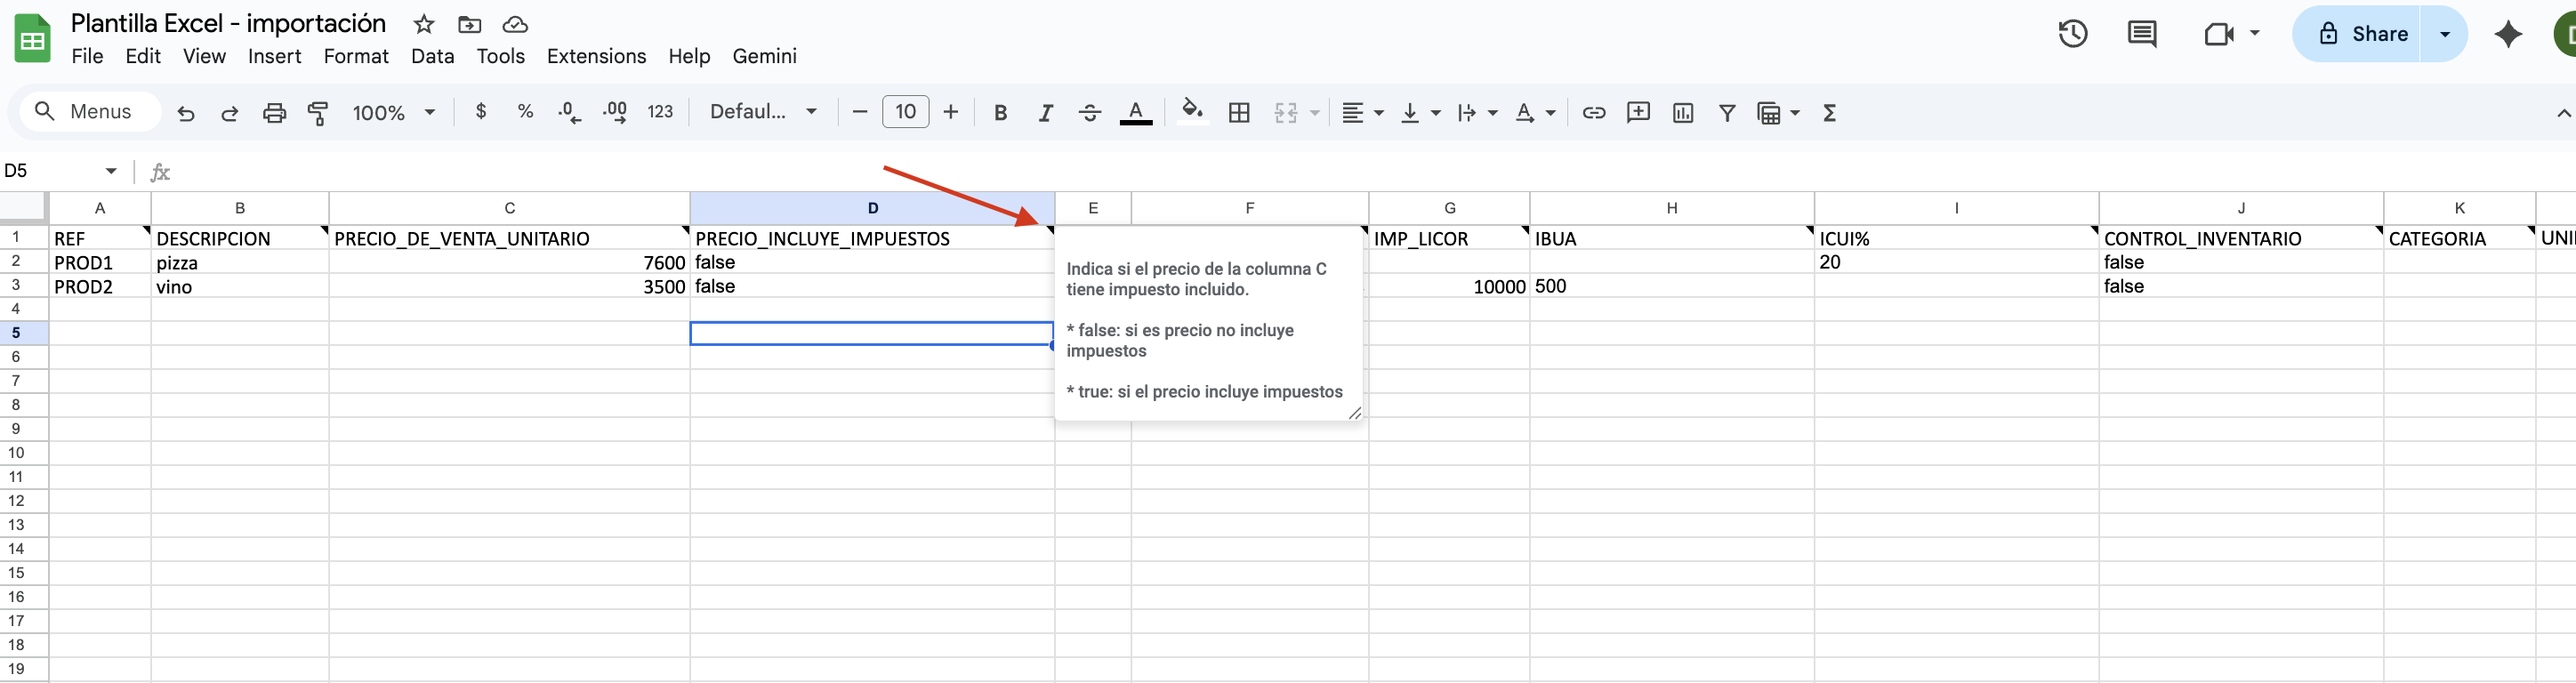2576x683 pixels.
Task: Open the Extensions menu
Action: click(x=596, y=56)
